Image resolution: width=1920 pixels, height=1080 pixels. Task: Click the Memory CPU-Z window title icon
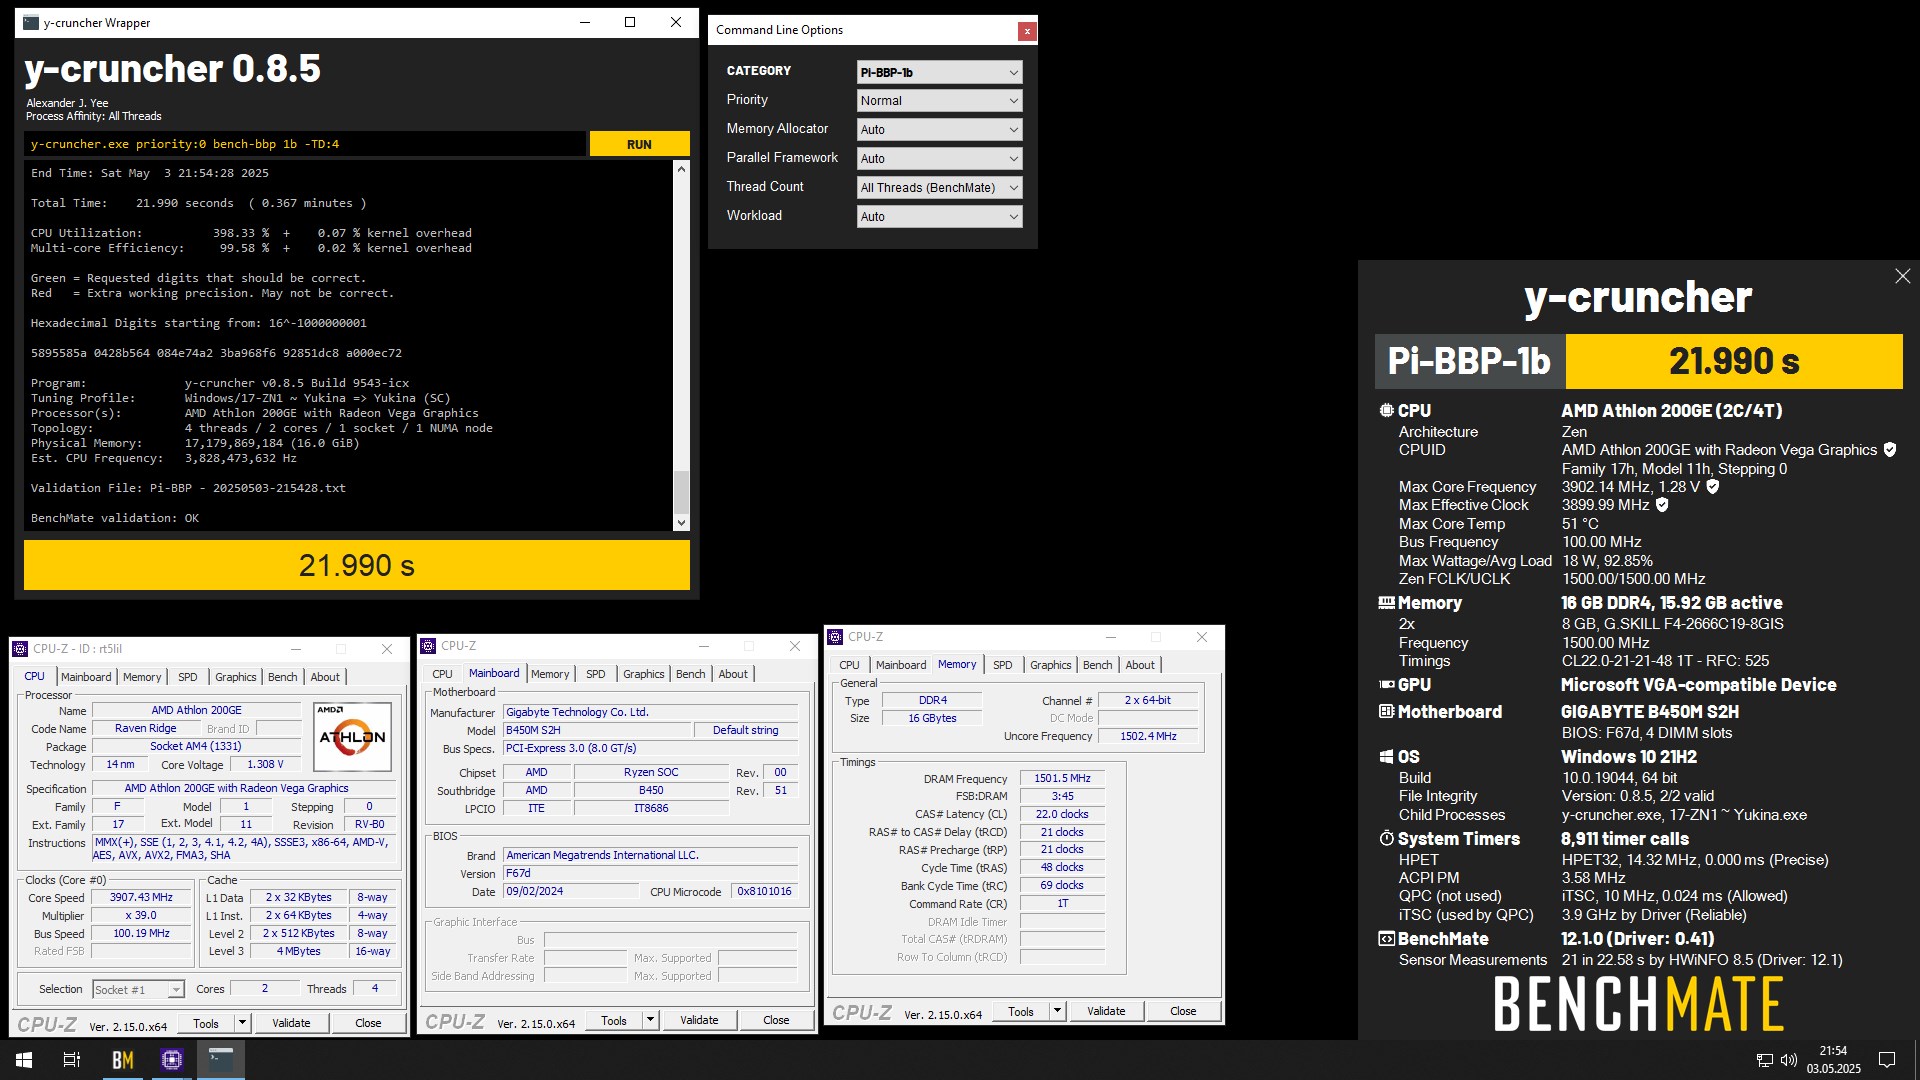835,637
